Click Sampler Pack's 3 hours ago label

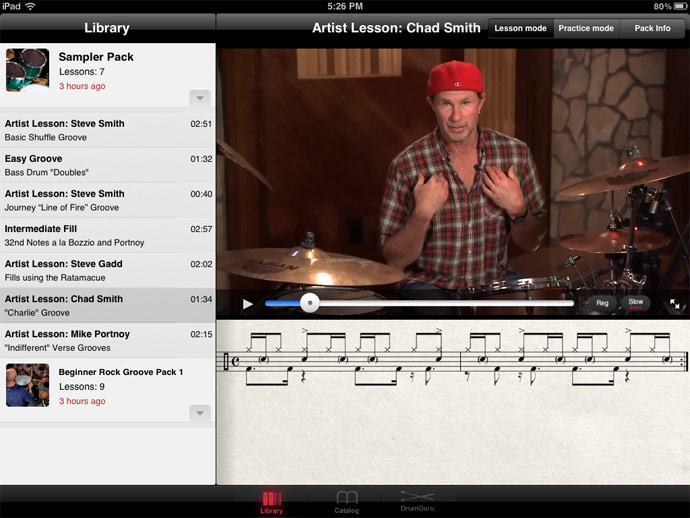click(82, 86)
